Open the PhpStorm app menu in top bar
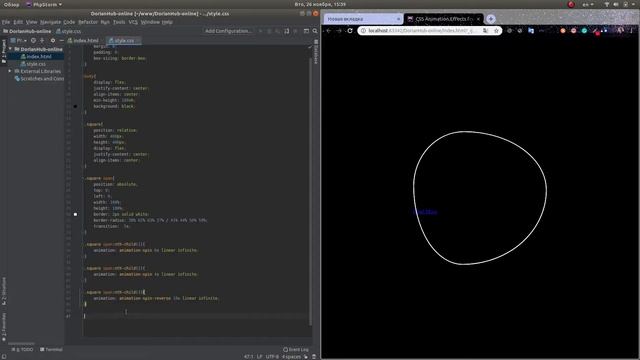 44,4
